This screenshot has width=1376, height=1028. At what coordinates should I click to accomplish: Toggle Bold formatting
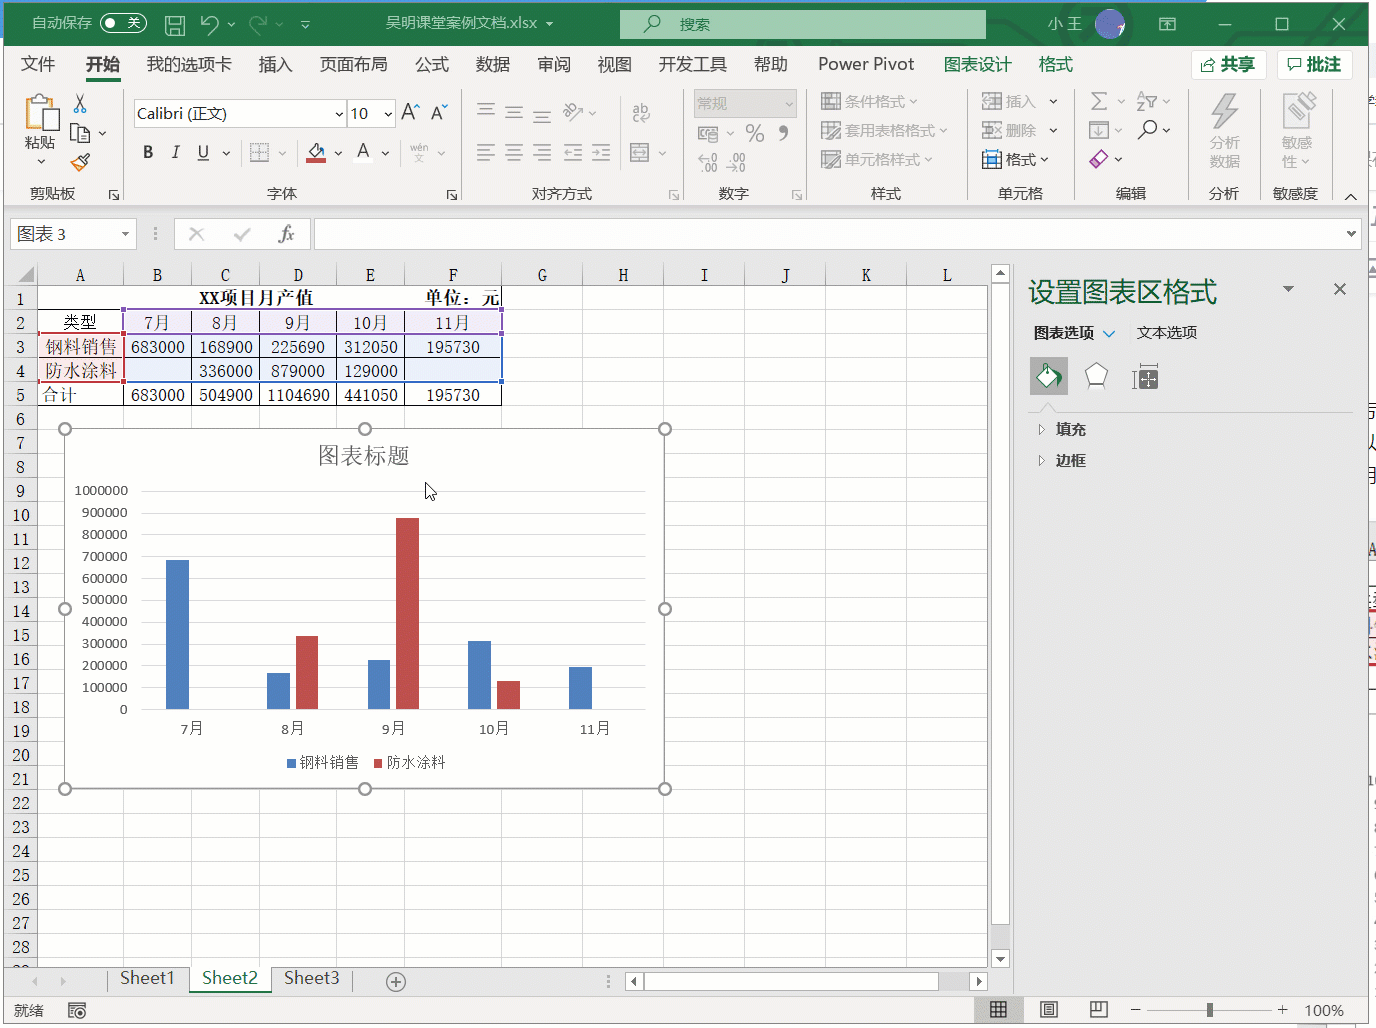pyautogui.click(x=148, y=152)
